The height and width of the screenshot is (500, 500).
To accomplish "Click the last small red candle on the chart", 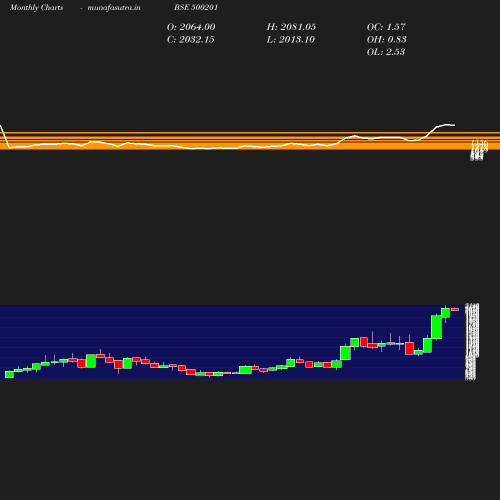I will pyautogui.click(x=455, y=309).
